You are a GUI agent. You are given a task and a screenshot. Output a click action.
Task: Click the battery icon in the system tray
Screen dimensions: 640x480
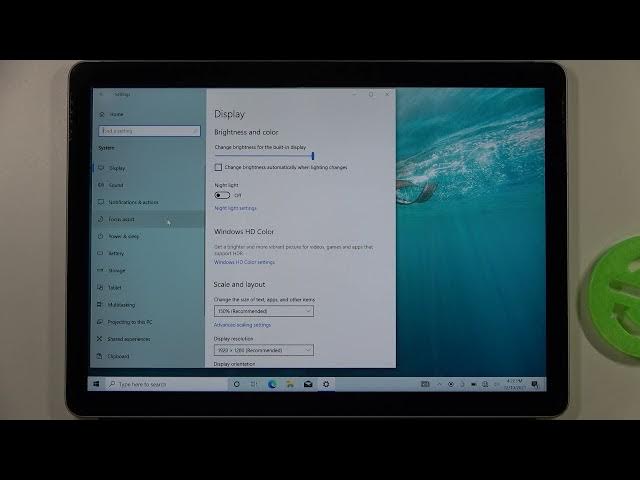pyautogui.click(x=473, y=384)
